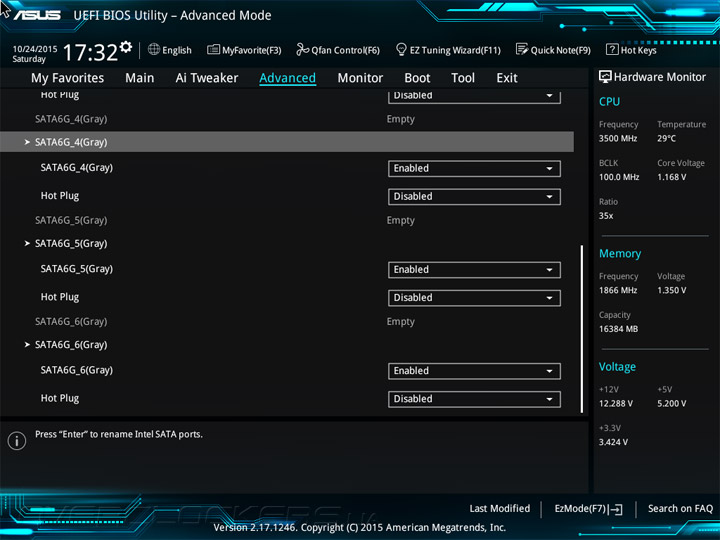Open Quick Note(F9)
The image size is (720, 540).
point(553,50)
